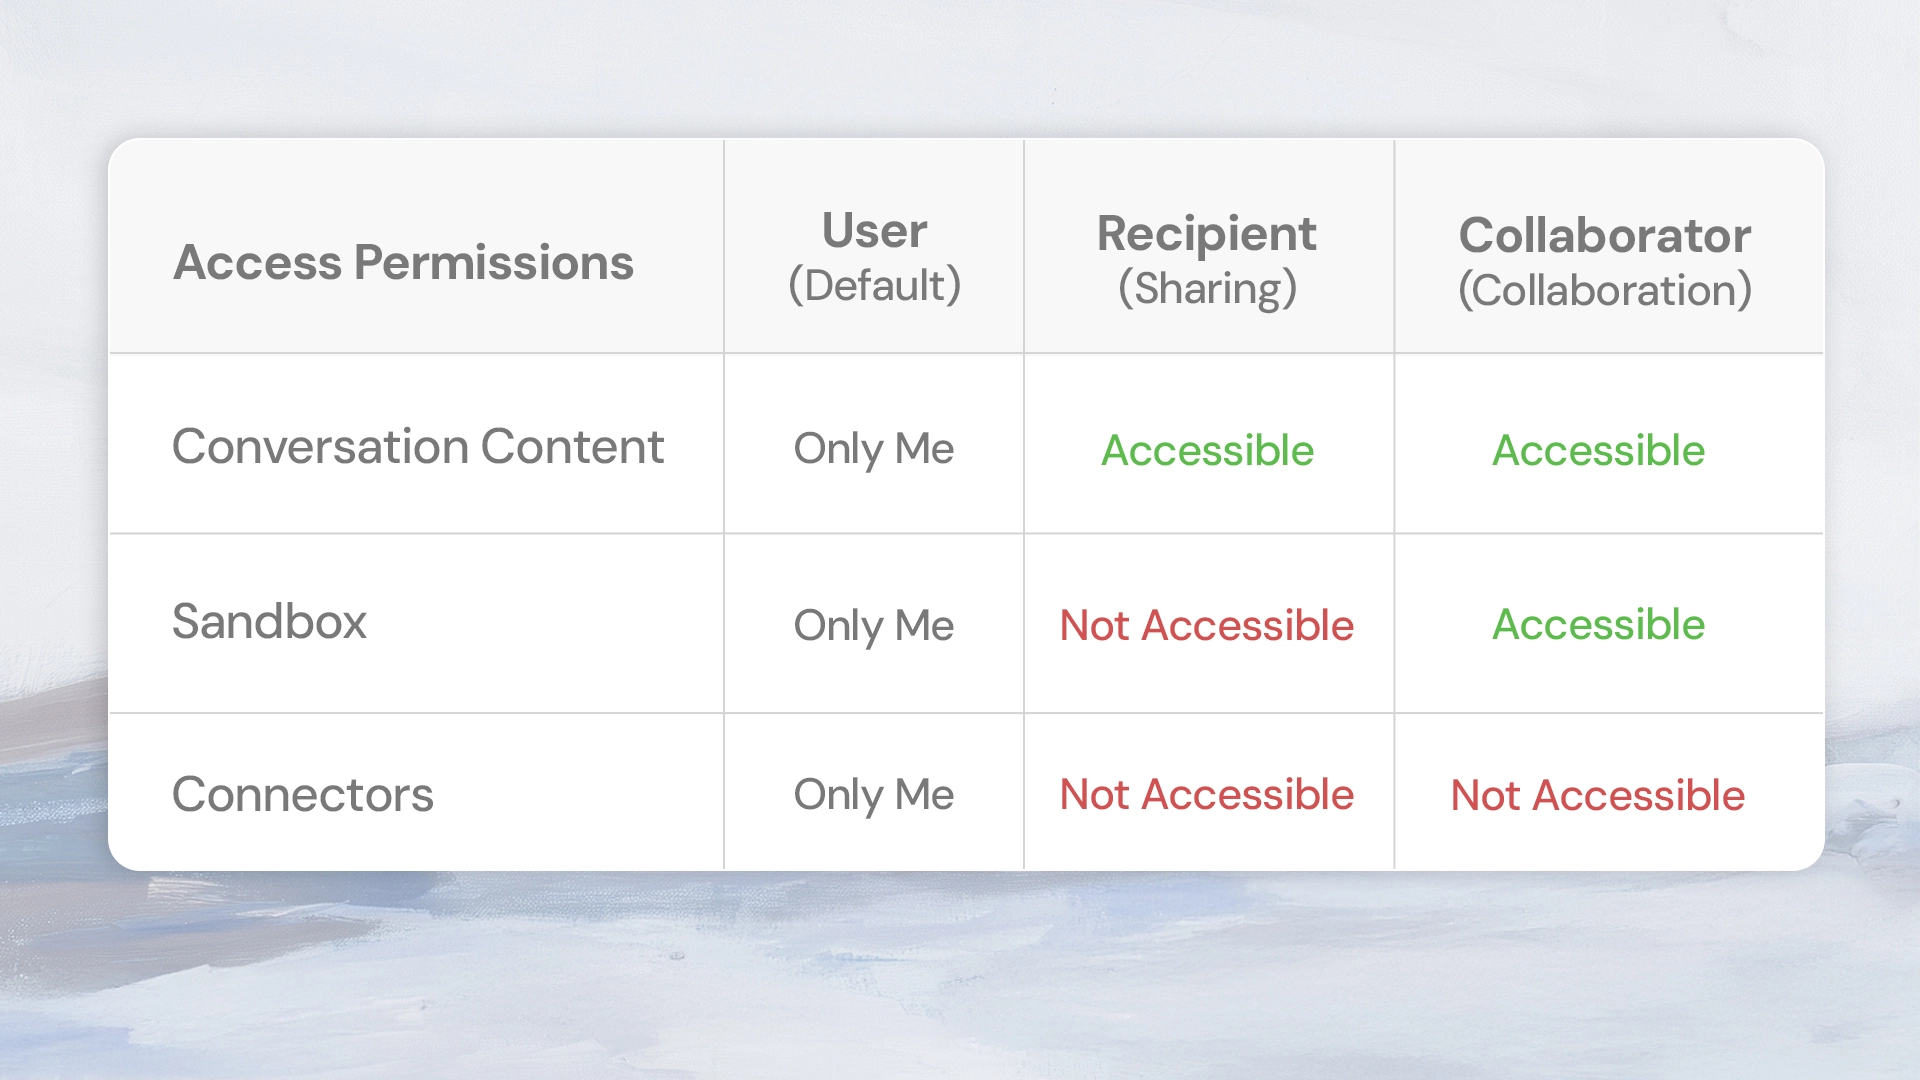1920x1080 pixels.
Task: Click the (Default) subtitle text
Action: [874, 286]
